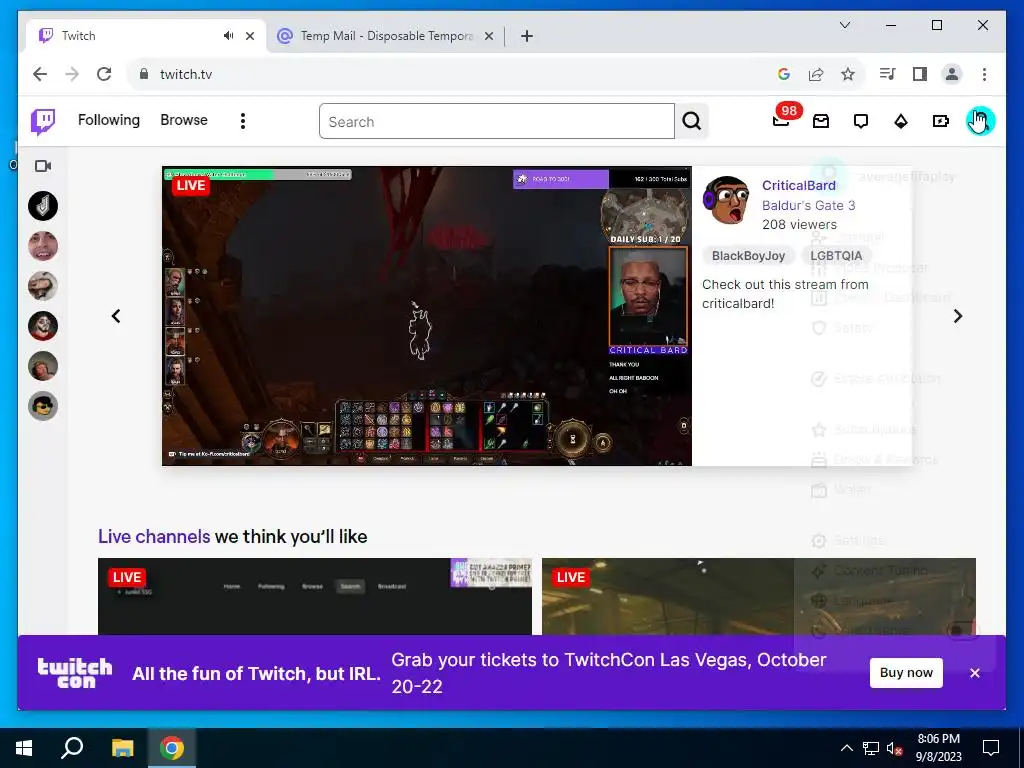Switch to the Temp Mail tab
The width and height of the screenshot is (1024, 768).
[x=385, y=36]
